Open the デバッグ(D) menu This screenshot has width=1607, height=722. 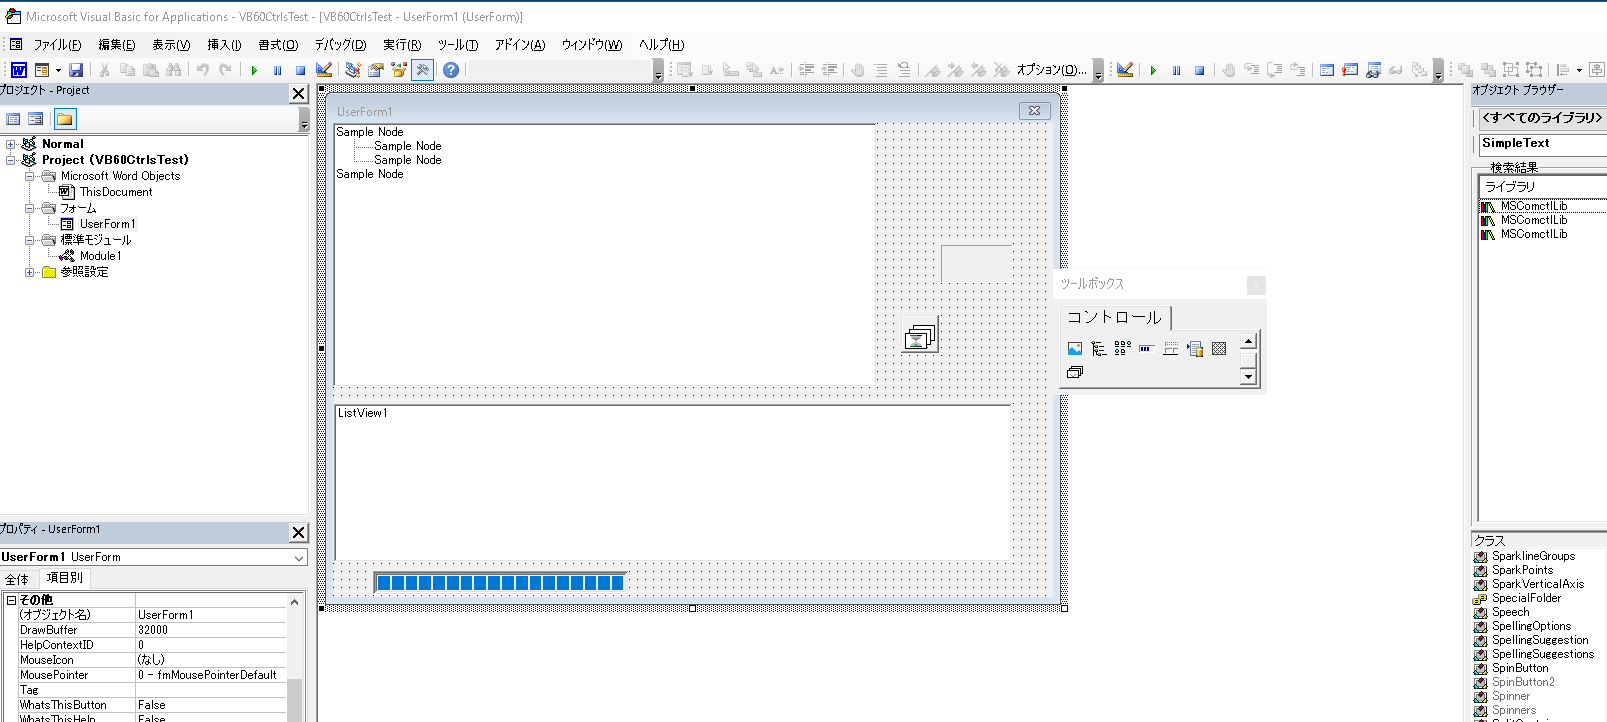pos(340,45)
